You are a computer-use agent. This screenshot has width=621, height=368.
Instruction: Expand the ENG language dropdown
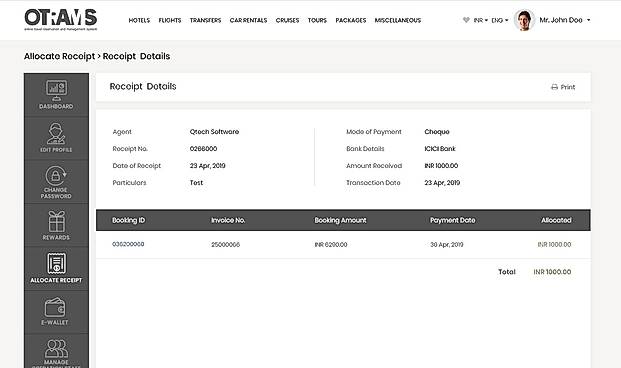click(499, 20)
